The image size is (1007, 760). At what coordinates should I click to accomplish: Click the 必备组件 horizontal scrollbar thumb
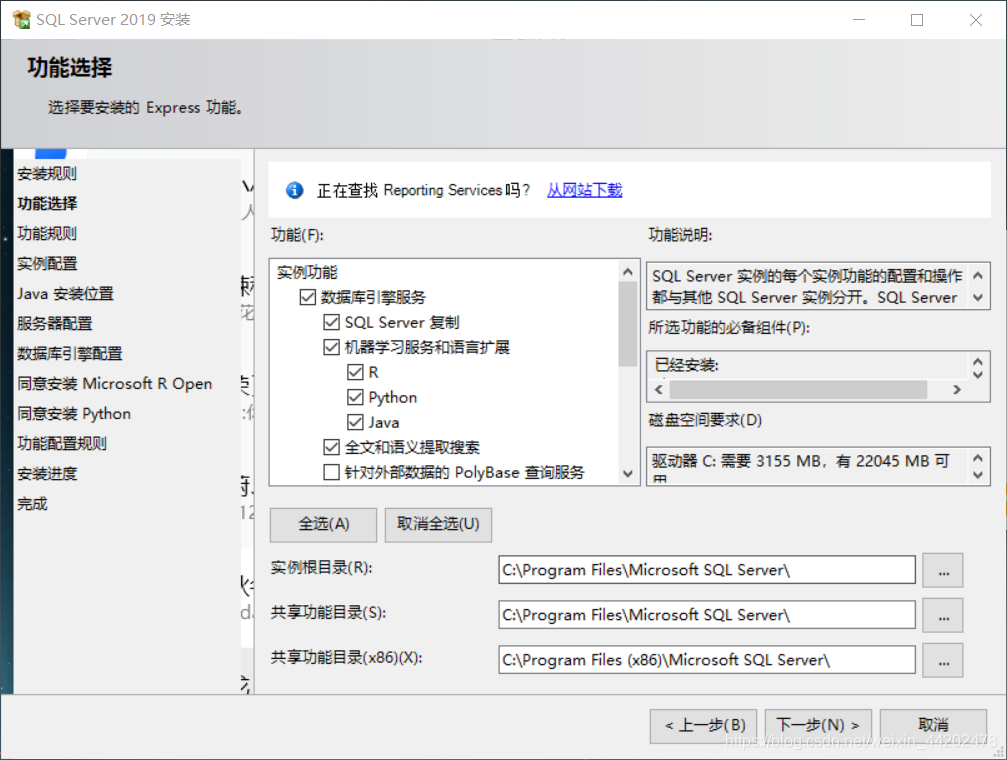798,389
